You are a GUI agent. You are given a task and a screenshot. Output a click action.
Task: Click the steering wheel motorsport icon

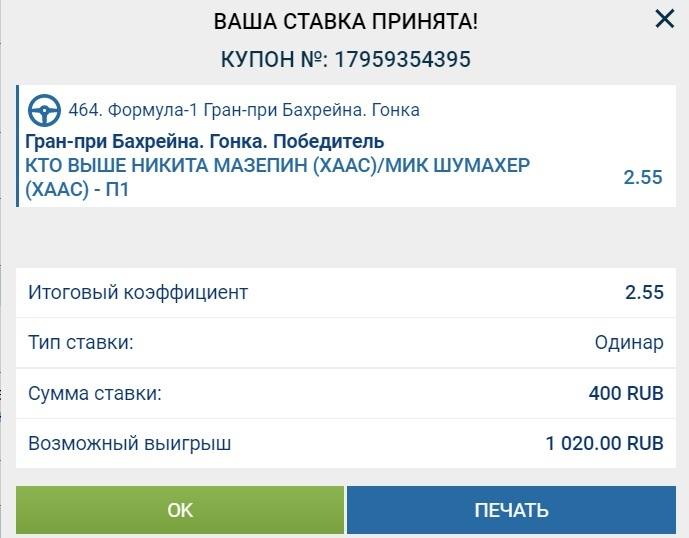coord(44,110)
